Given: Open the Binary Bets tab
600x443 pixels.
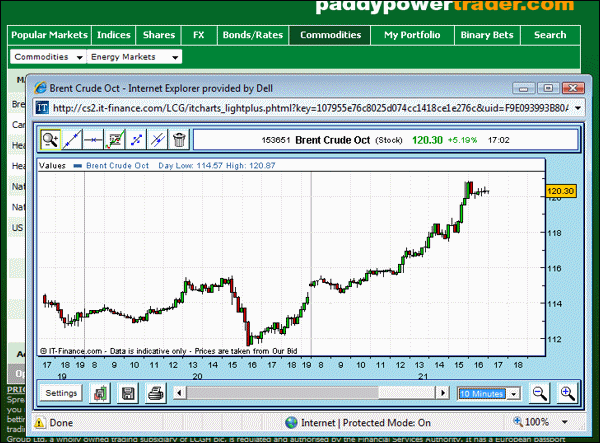Looking at the screenshot, I should (x=487, y=35).
